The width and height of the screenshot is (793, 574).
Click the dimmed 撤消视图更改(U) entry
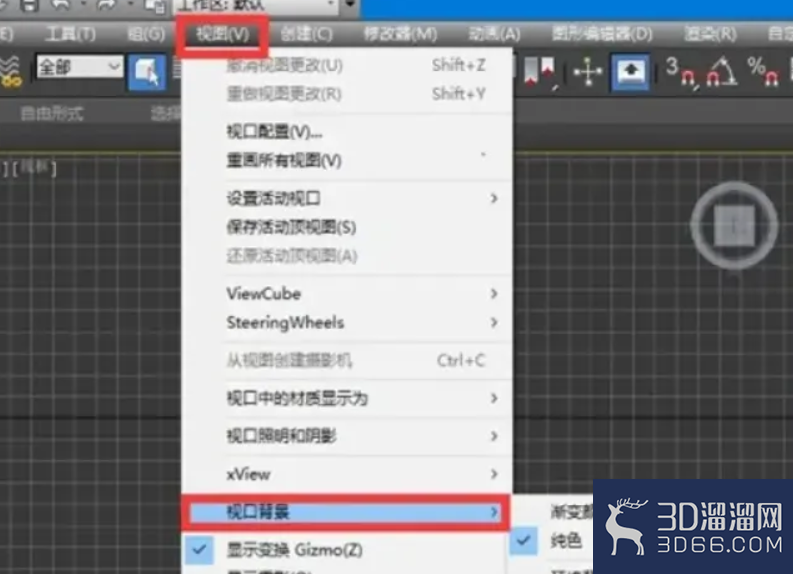point(347,65)
